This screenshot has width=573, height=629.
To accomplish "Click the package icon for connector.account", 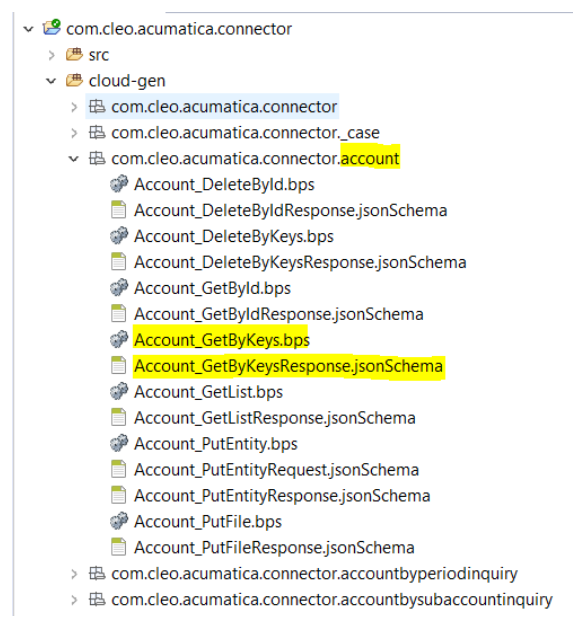I will click(x=97, y=158).
